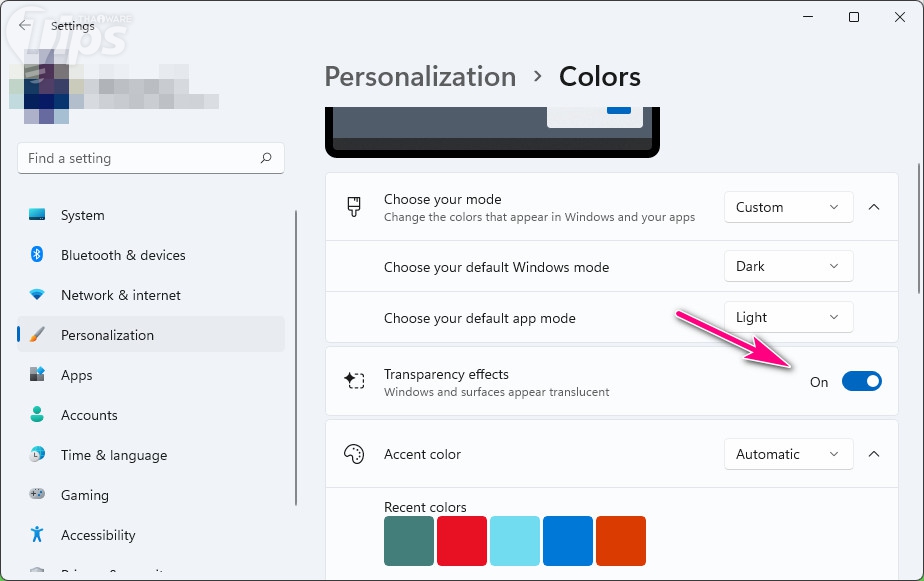Click the Personalization breadcrumb link
This screenshot has width=924, height=581.
[420, 77]
